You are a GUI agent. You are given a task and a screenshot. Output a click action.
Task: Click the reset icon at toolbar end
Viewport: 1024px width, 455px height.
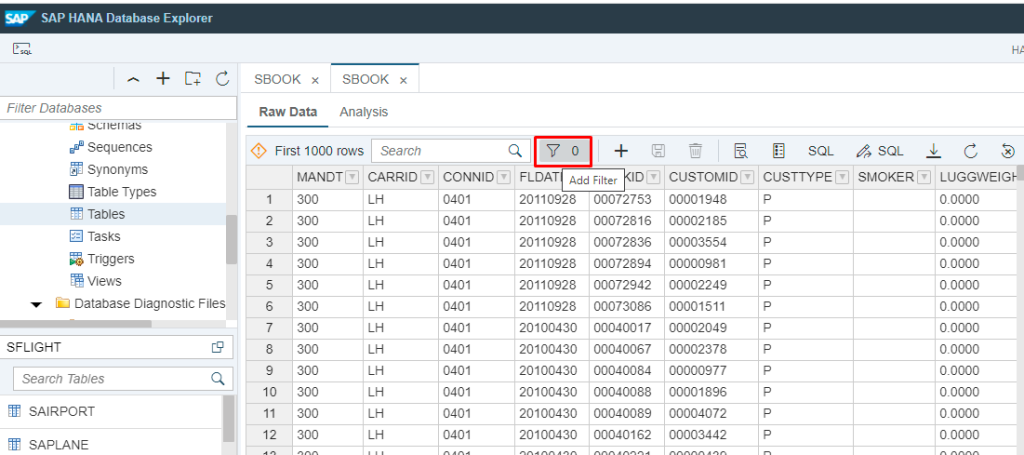(1008, 151)
